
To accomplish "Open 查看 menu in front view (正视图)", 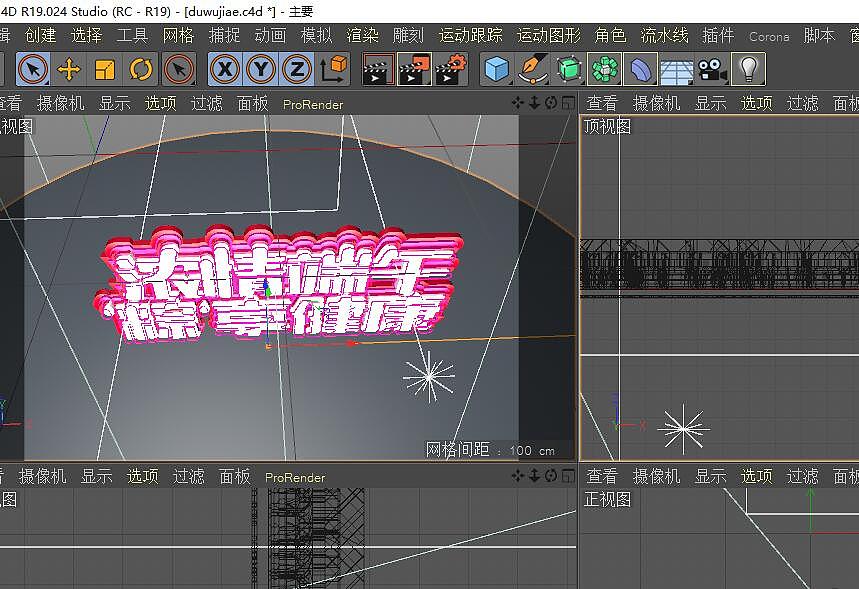I will coord(602,476).
